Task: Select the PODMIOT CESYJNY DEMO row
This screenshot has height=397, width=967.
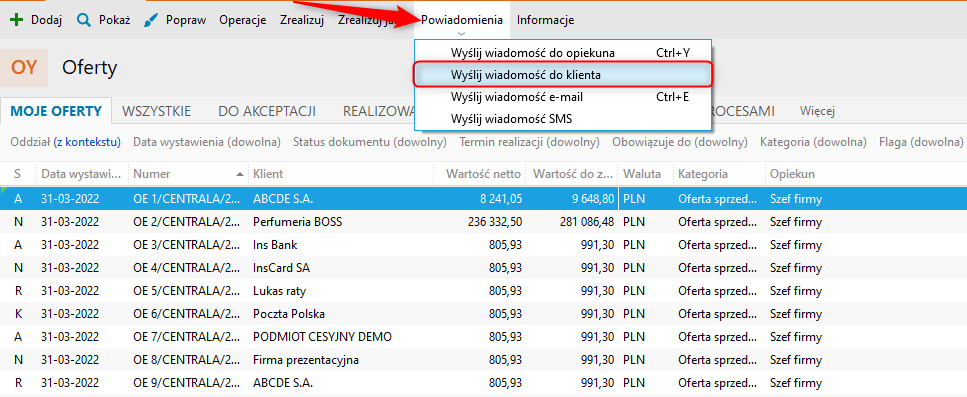Action: [x=484, y=337]
